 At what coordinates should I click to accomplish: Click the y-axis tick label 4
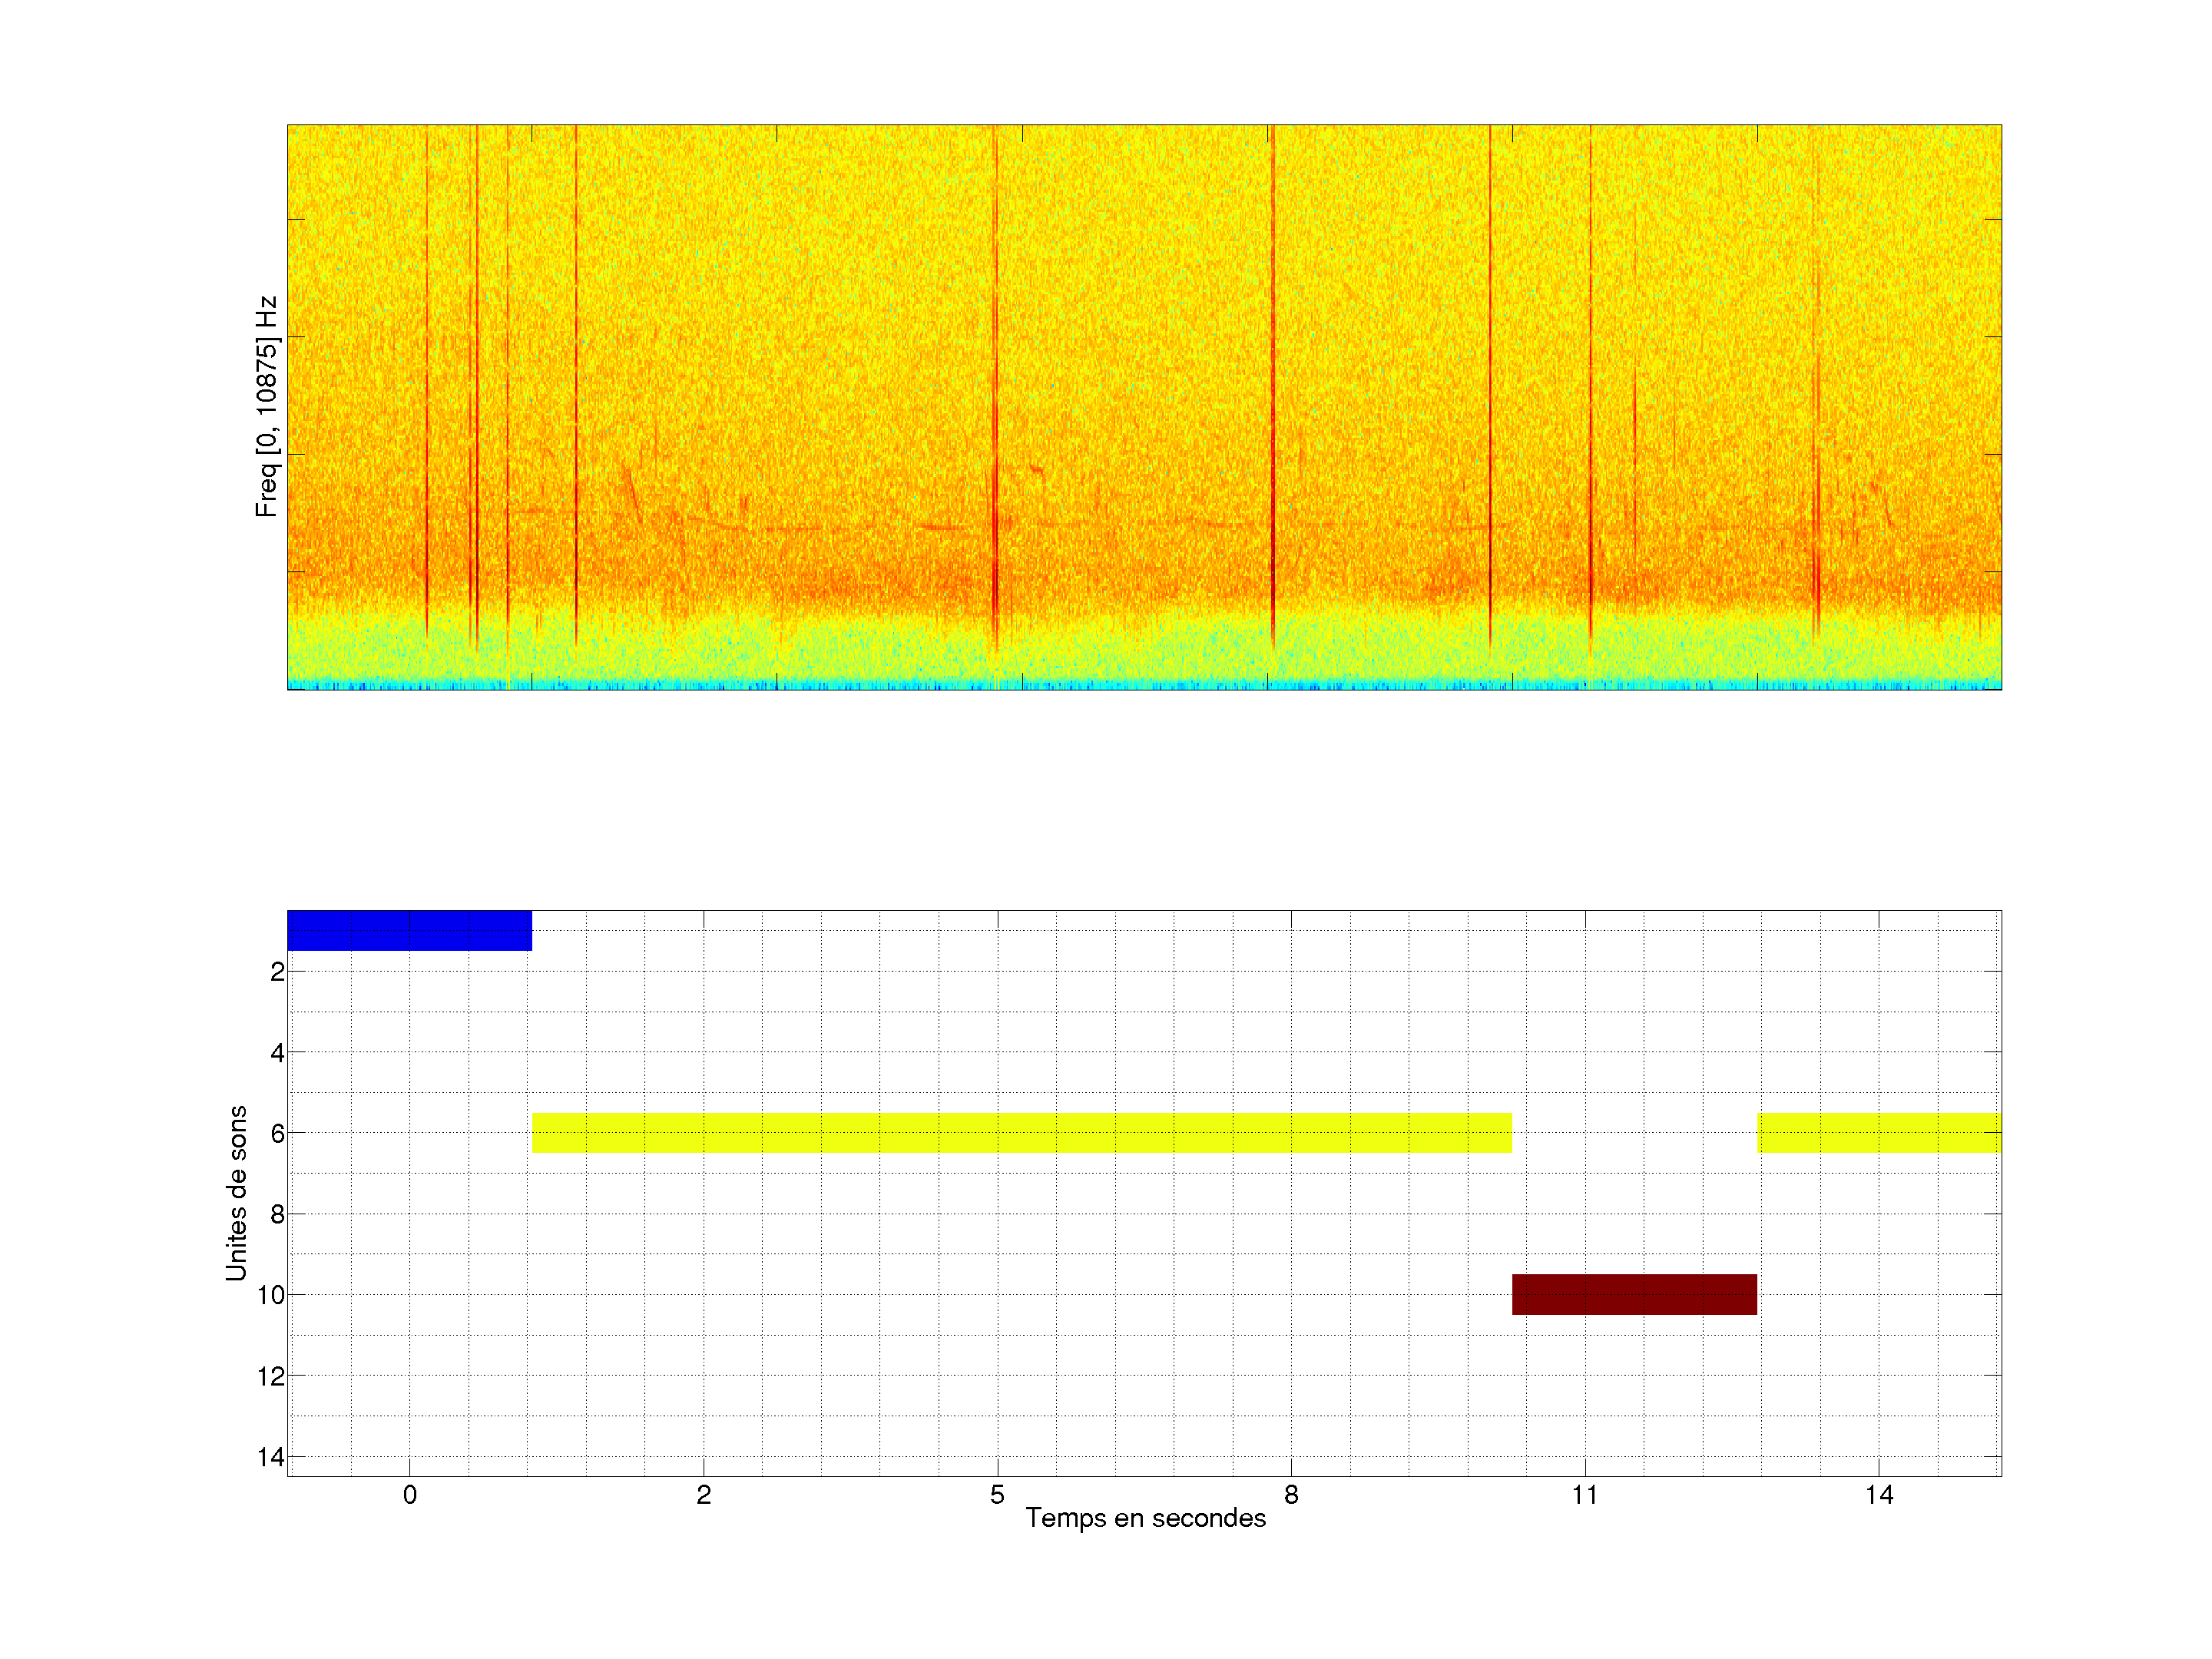(x=277, y=1052)
